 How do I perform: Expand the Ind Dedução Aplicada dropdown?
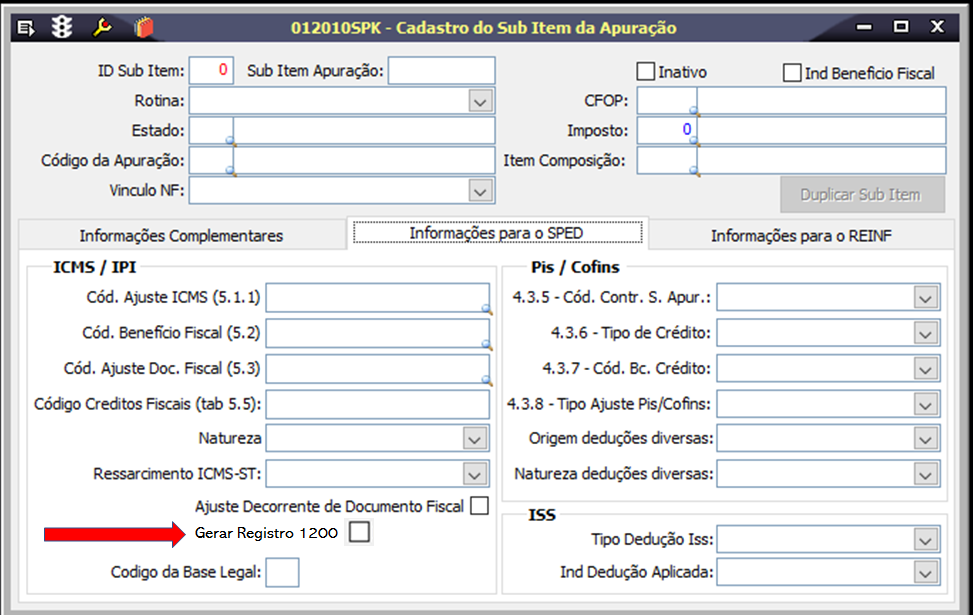[x=926, y=572]
